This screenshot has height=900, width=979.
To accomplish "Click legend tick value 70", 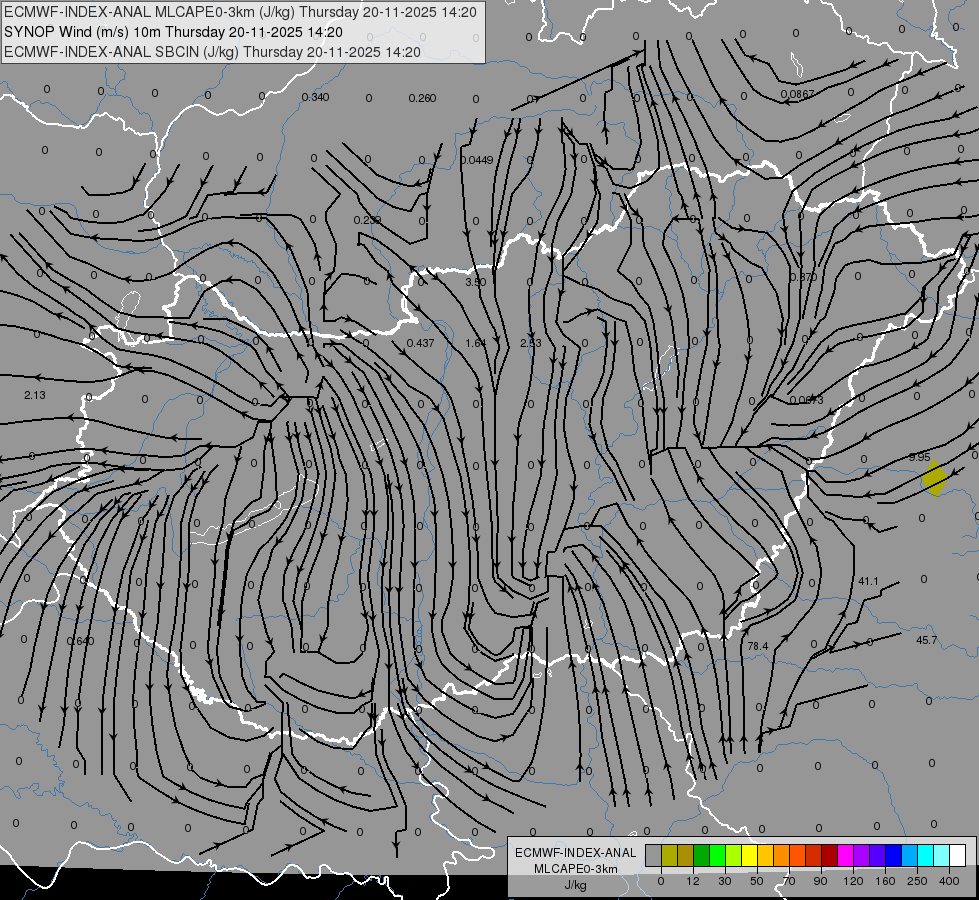I will click(789, 881).
